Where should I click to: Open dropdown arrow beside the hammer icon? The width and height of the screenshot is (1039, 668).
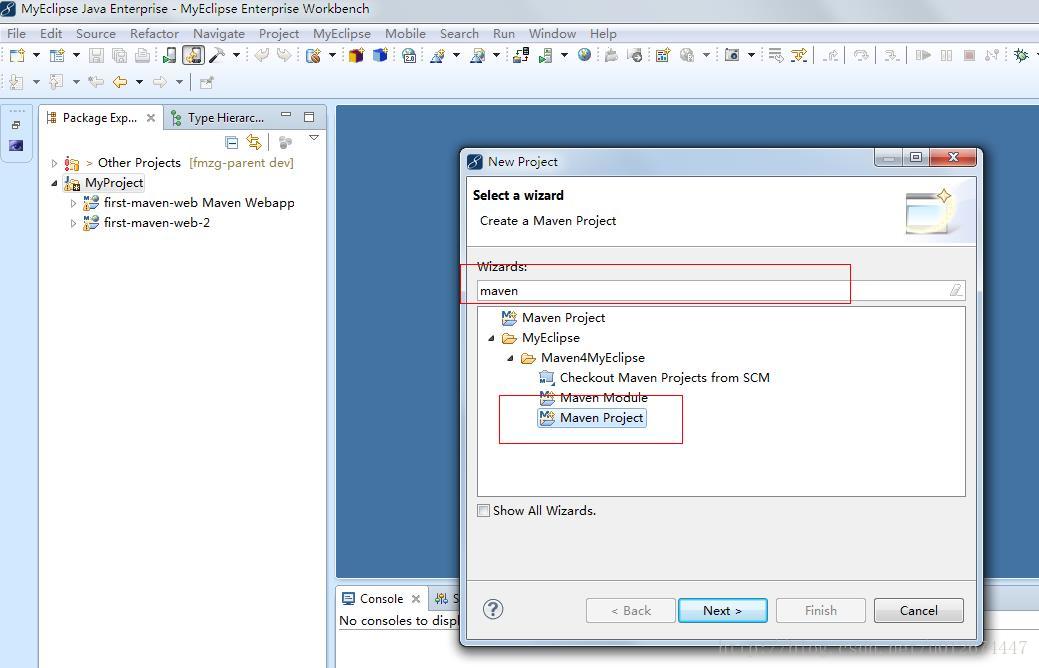(x=236, y=56)
